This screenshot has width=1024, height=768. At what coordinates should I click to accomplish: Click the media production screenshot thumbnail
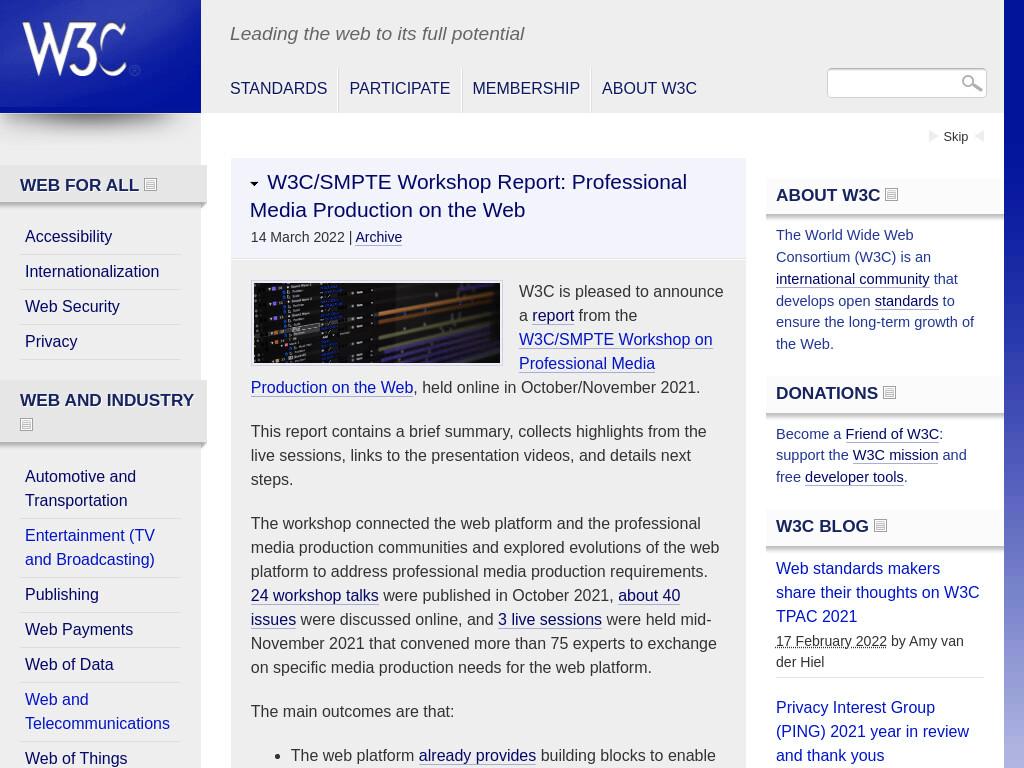click(377, 323)
